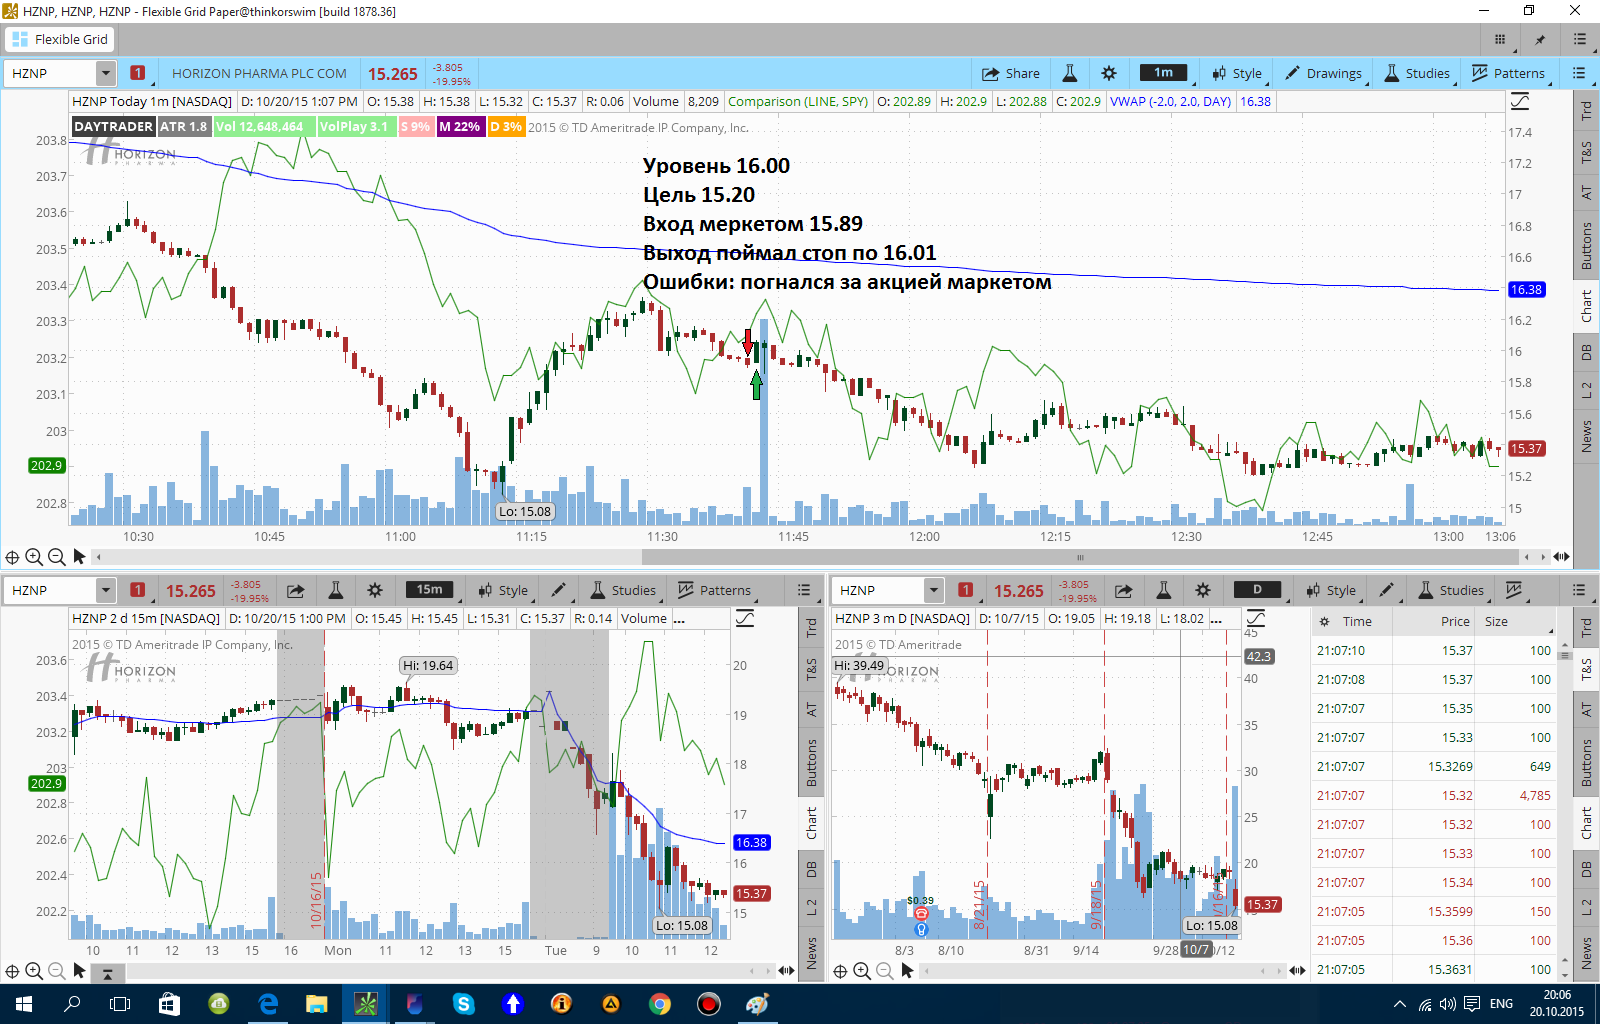Click the daily chart horizontal scrollbar track
This screenshot has height=1024, width=1600.
[x=1090, y=971]
